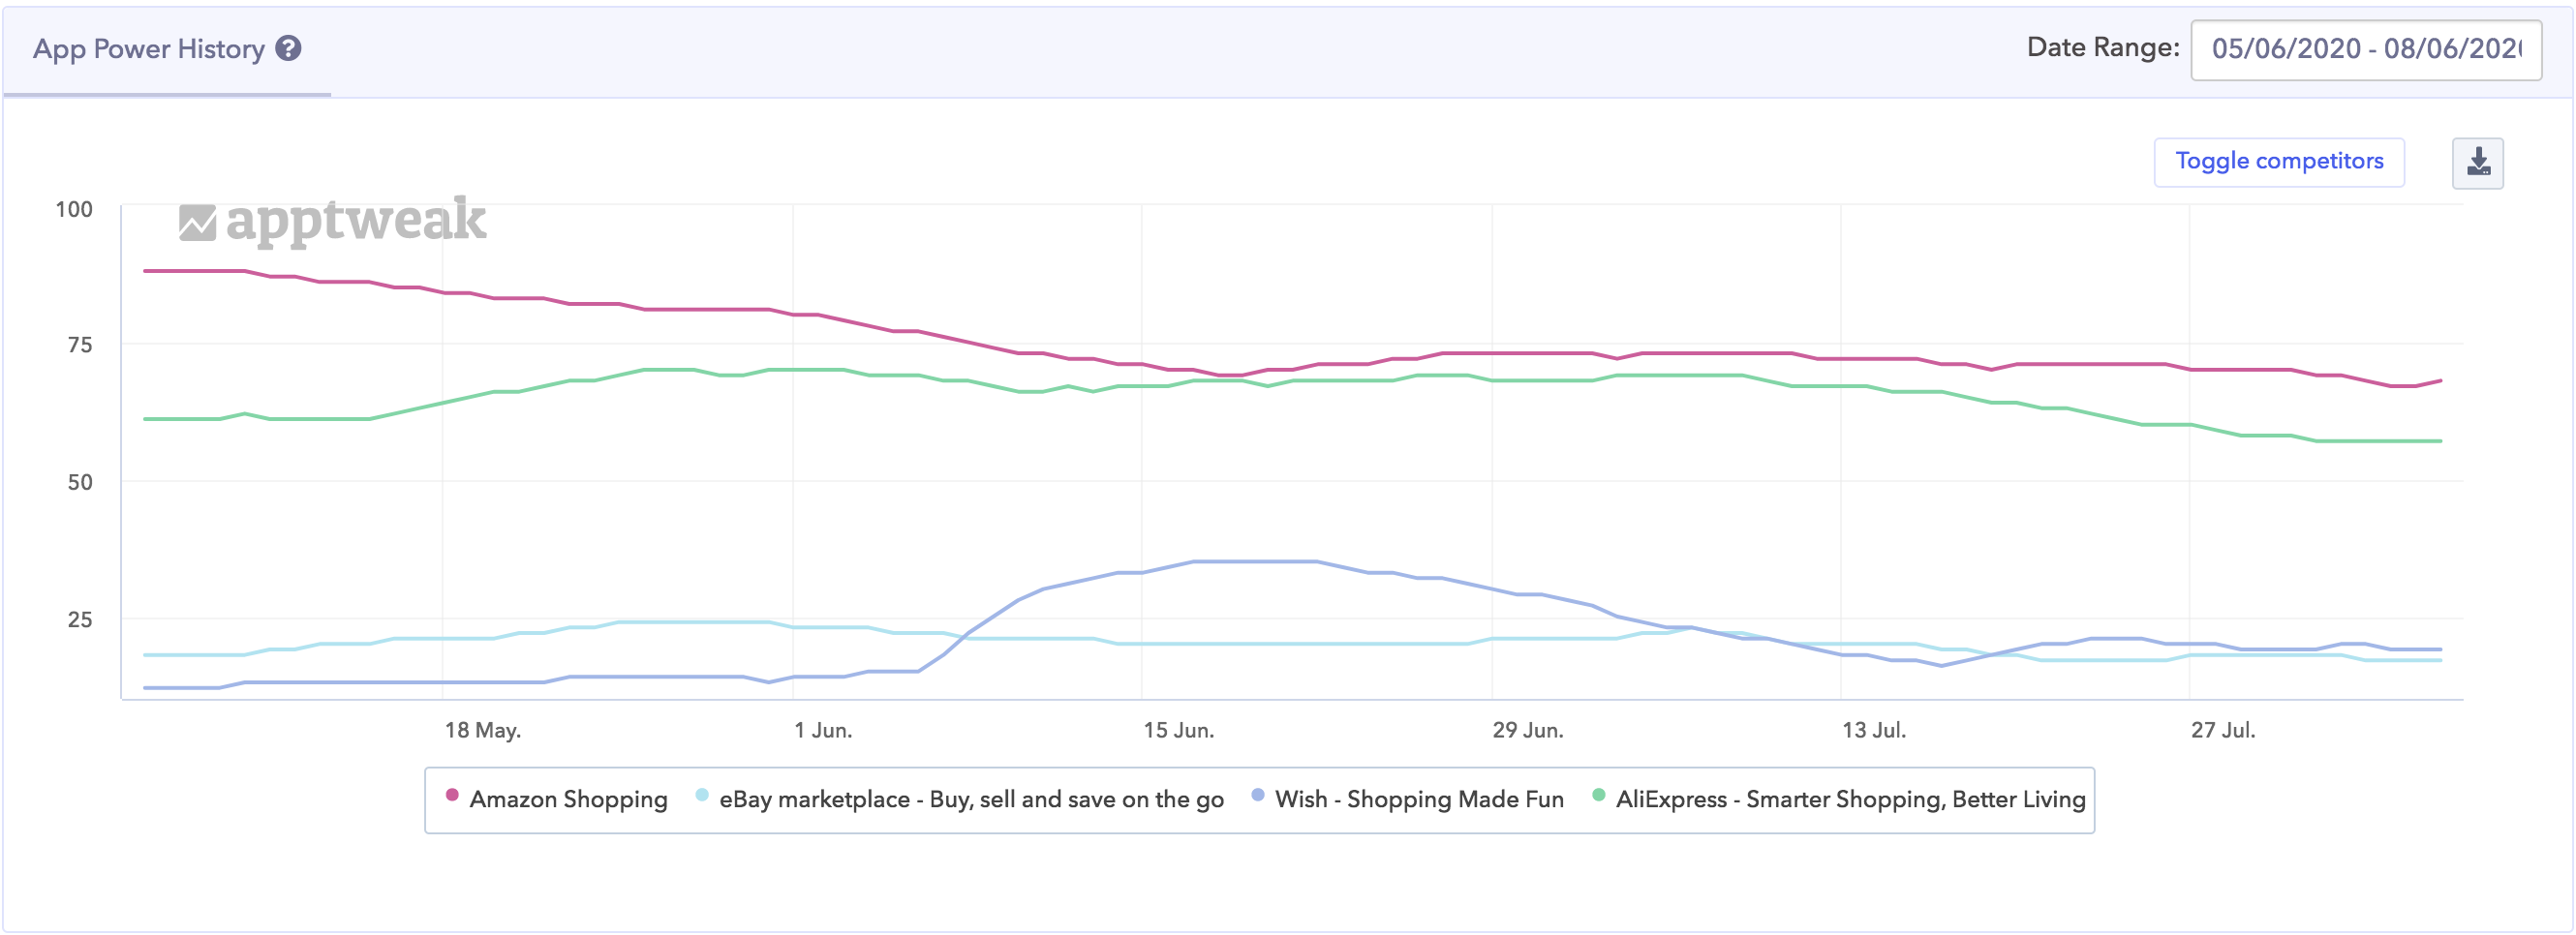Hide the Wish - Shopping Made Fun series
The image size is (2576, 935).
(1420, 799)
